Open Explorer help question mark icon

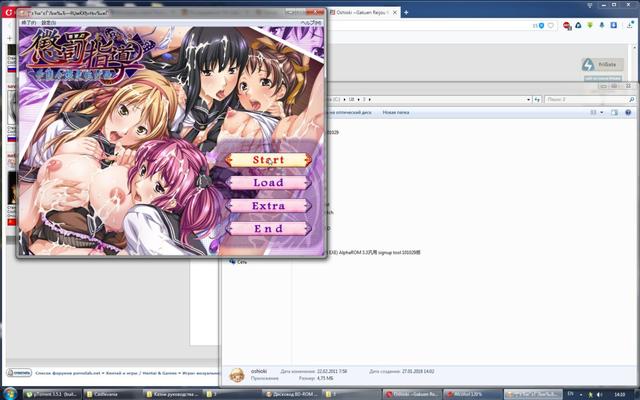click(x=629, y=112)
